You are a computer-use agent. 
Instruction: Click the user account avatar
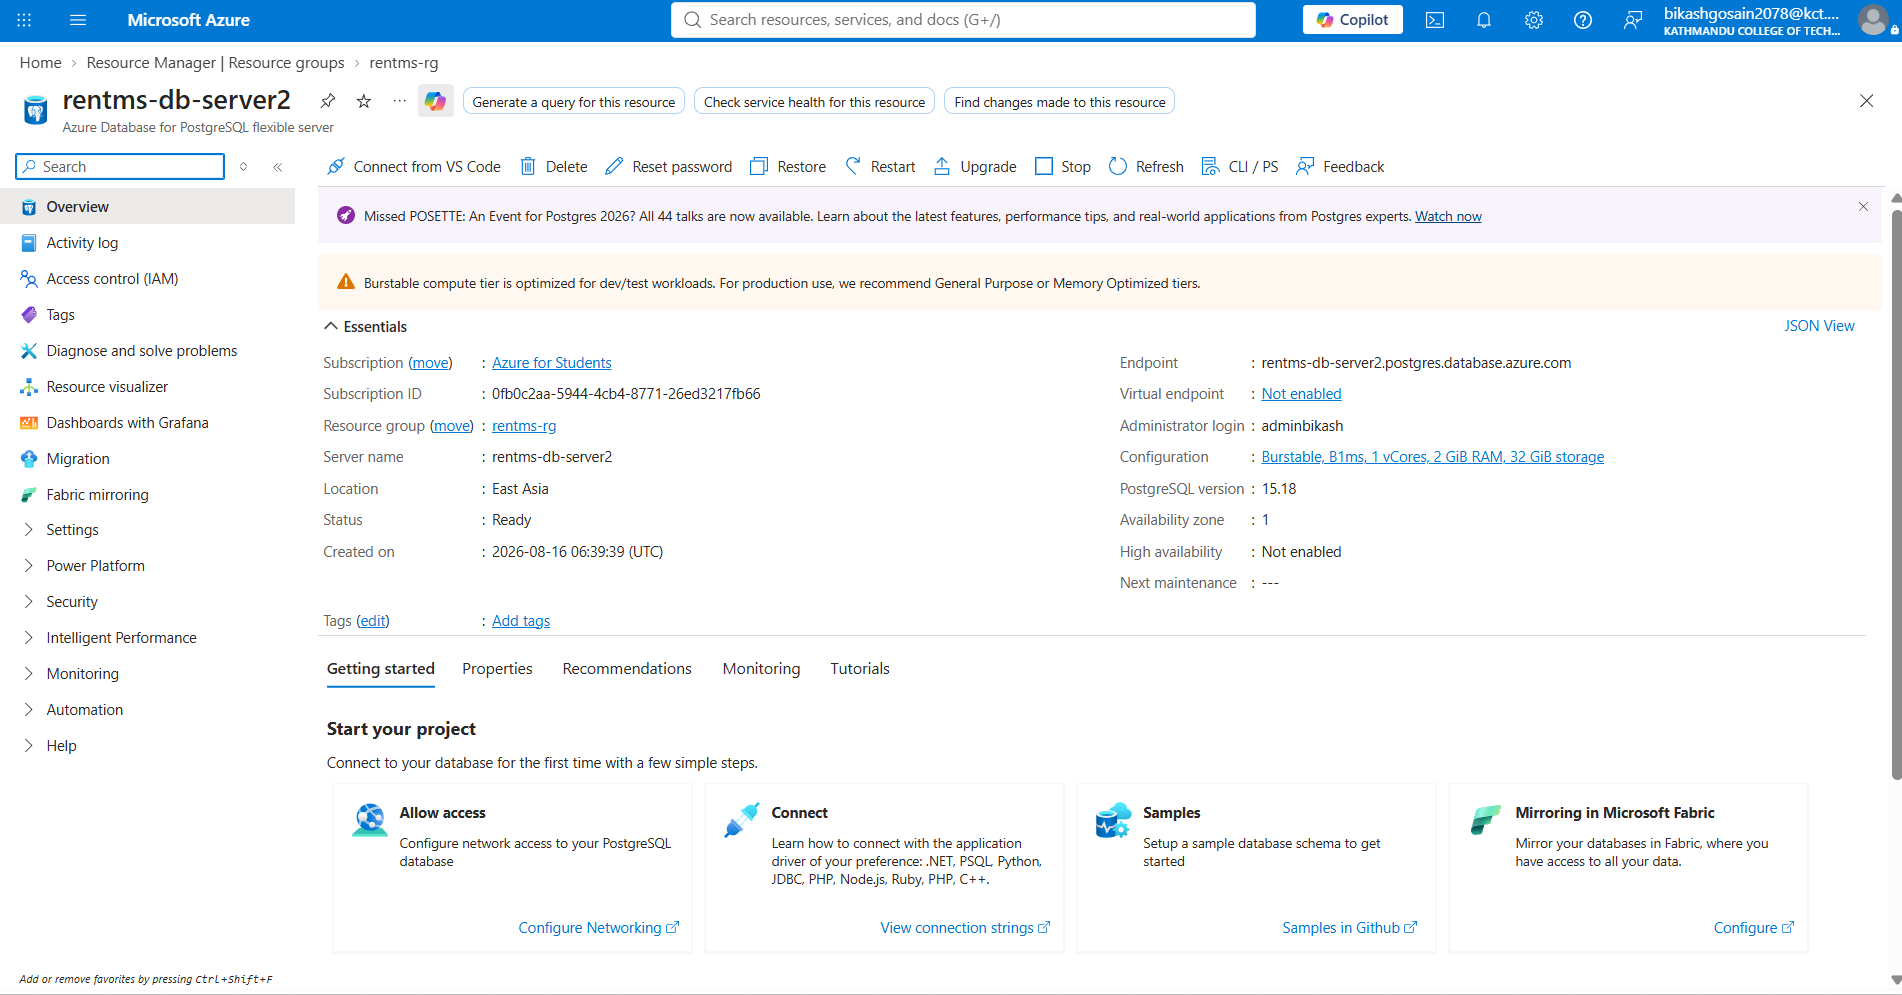(1873, 20)
